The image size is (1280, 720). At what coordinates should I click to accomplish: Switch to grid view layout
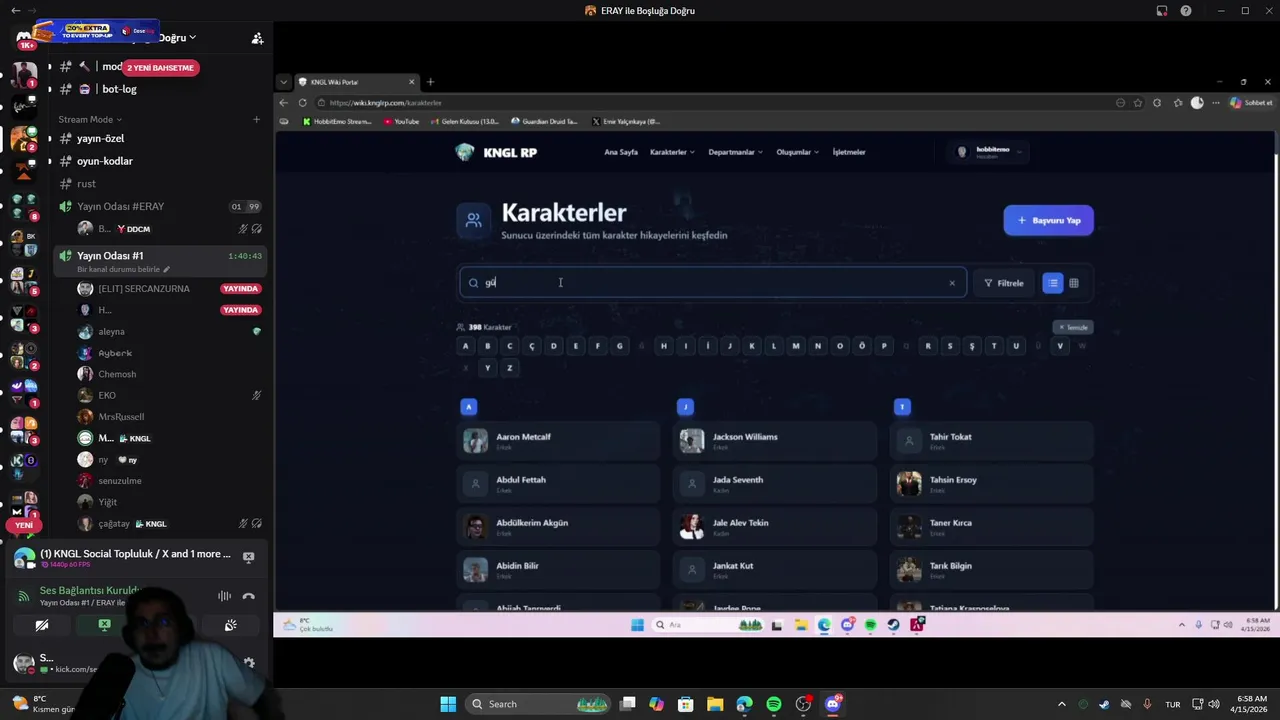pos(1074,283)
